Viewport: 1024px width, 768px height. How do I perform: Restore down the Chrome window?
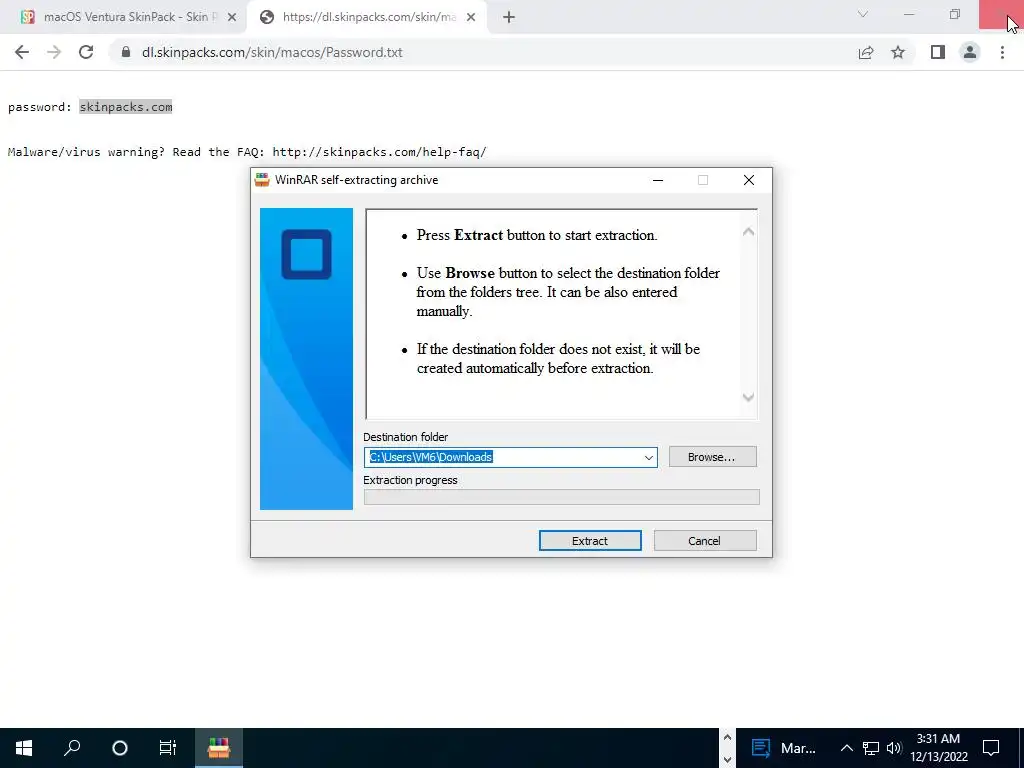[x=955, y=14]
